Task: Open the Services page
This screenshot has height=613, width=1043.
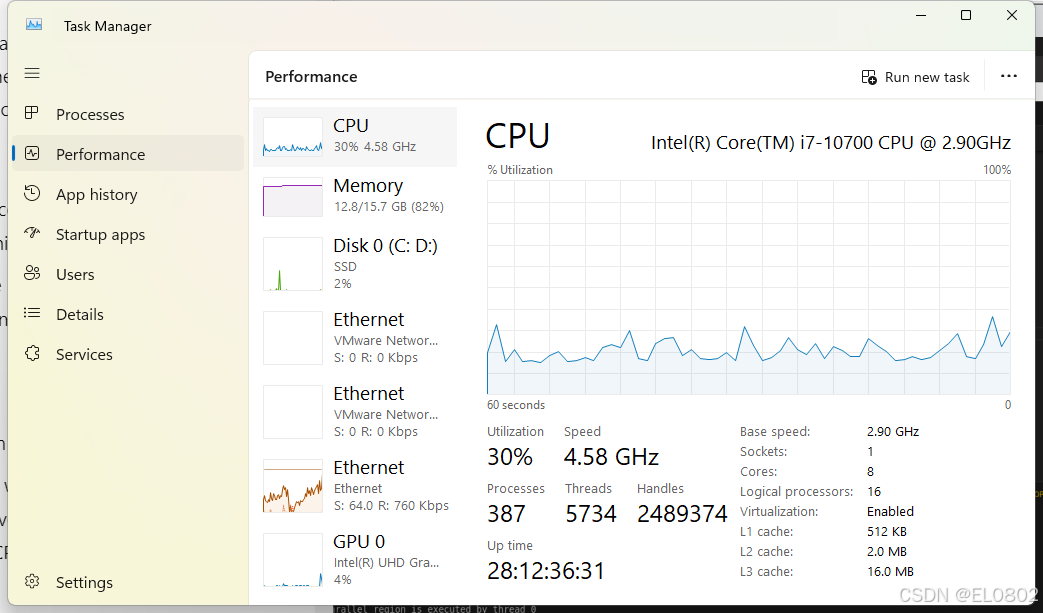Action: point(84,354)
